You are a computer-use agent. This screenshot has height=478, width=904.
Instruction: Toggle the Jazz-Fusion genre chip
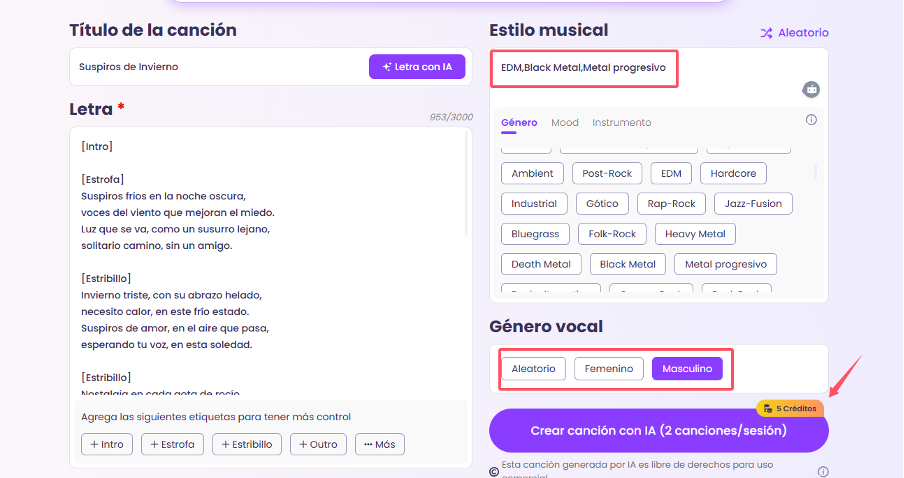753,204
